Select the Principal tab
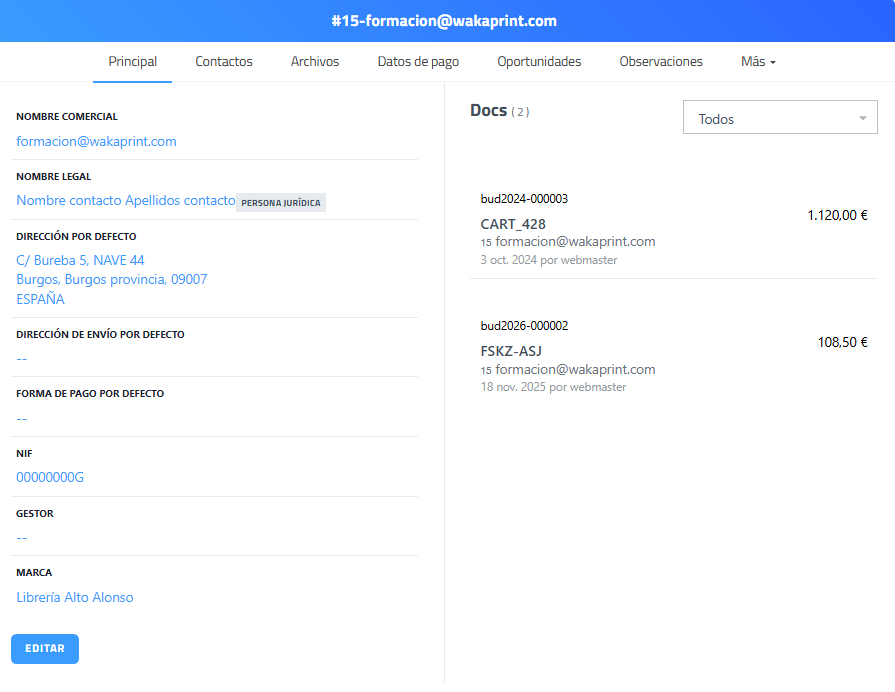Image resolution: width=895 pixels, height=692 pixels. point(133,62)
